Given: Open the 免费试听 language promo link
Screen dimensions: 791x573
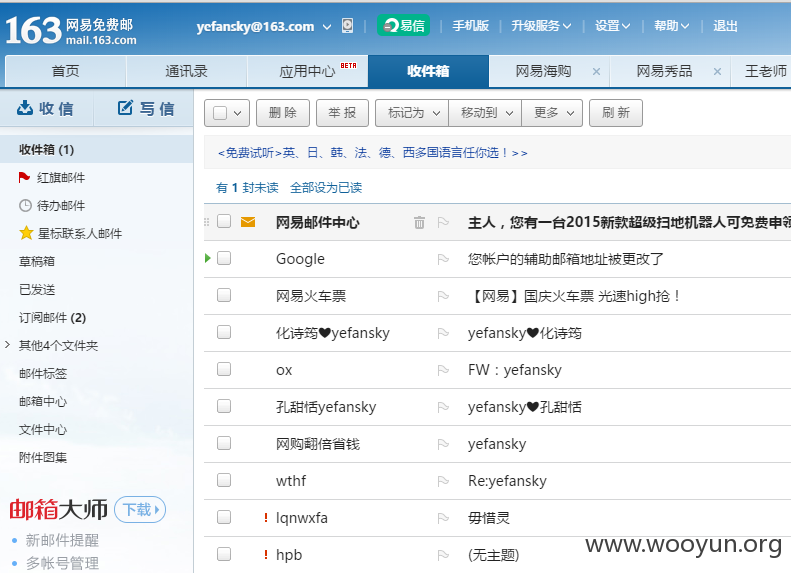Looking at the screenshot, I should pyautogui.click(x=372, y=153).
